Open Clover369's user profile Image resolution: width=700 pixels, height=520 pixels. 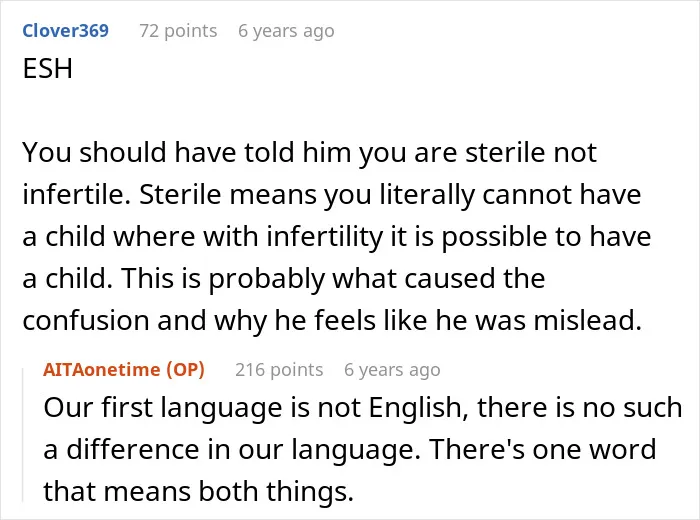point(66,31)
